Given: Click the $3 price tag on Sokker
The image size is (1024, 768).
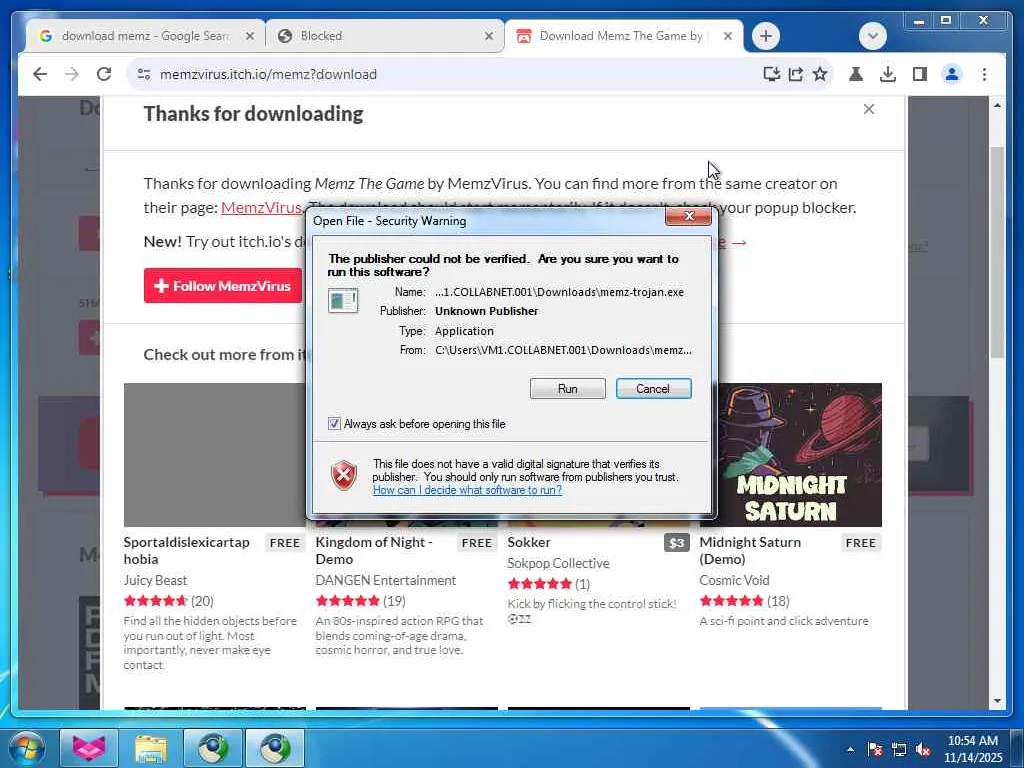Looking at the screenshot, I should pyautogui.click(x=677, y=543).
